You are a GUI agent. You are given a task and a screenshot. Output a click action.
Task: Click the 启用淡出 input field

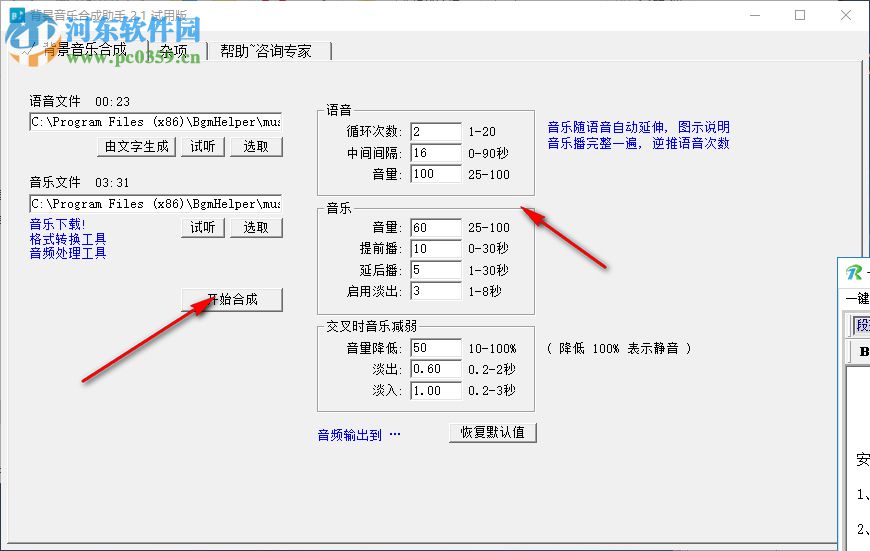click(x=436, y=291)
